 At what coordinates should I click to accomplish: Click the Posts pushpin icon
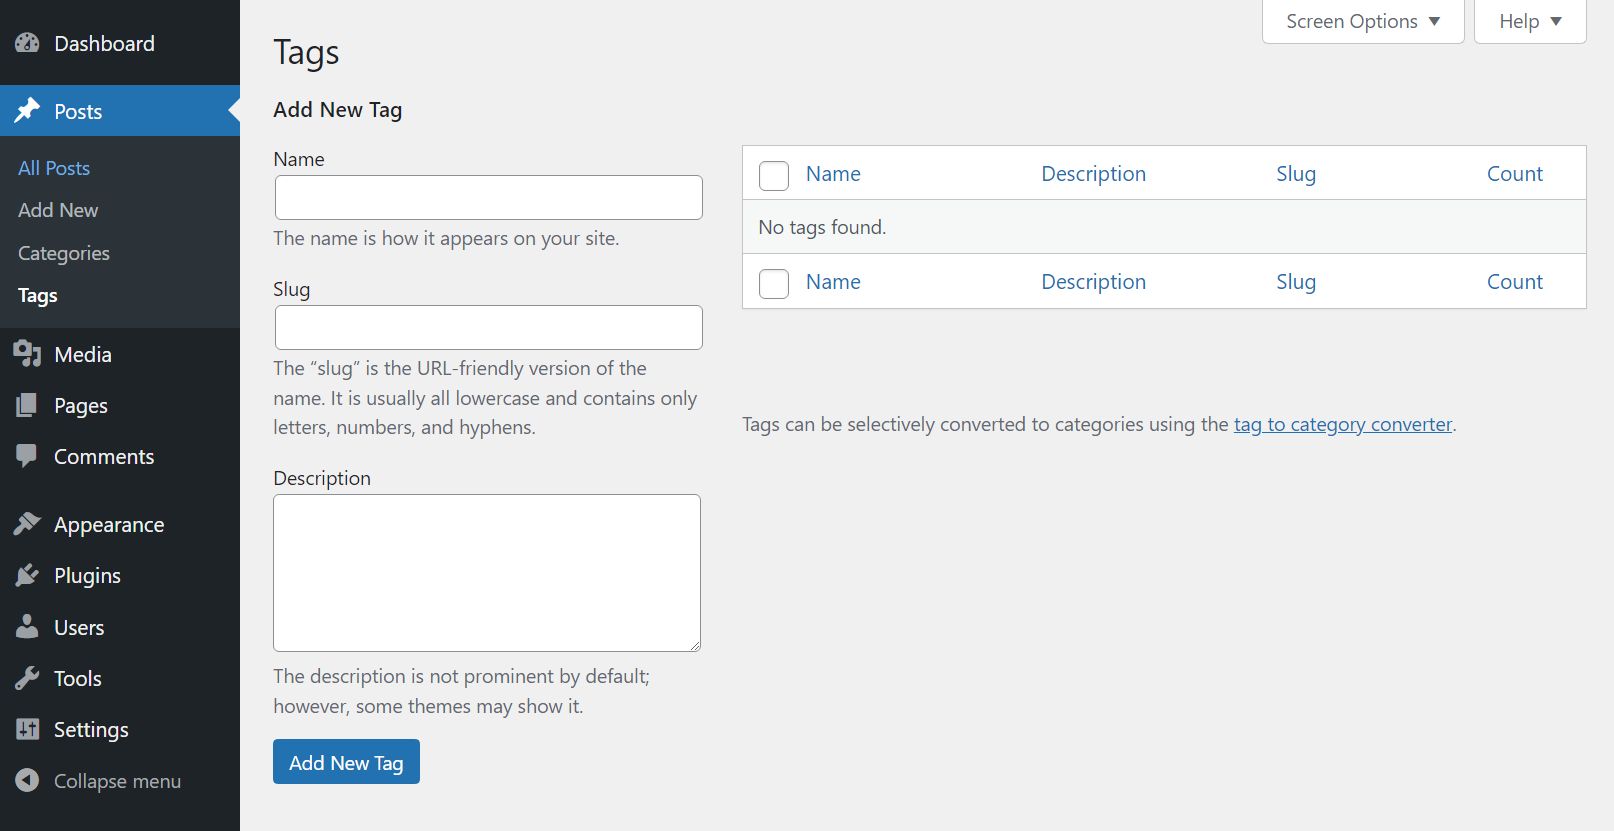[27, 110]
